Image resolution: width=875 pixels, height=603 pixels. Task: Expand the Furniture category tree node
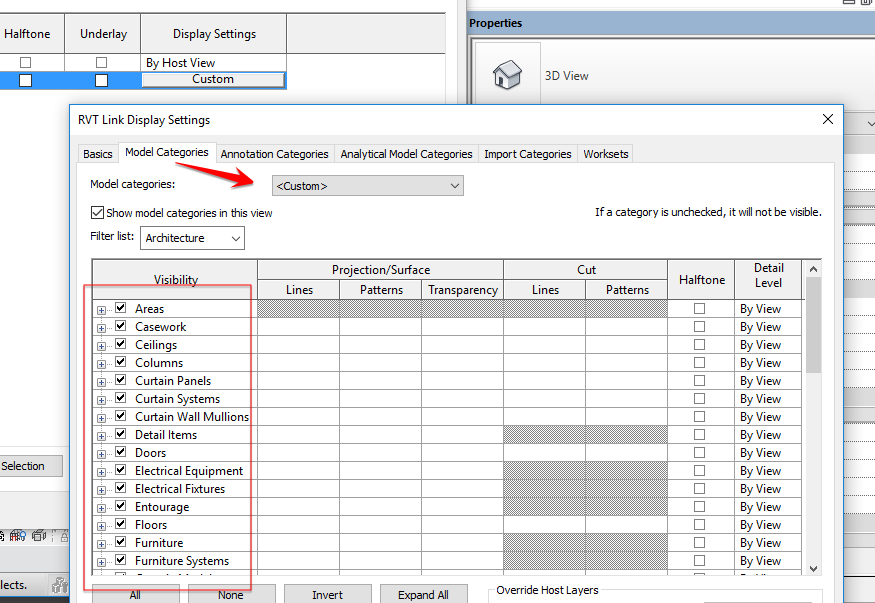tap(102, 543)
